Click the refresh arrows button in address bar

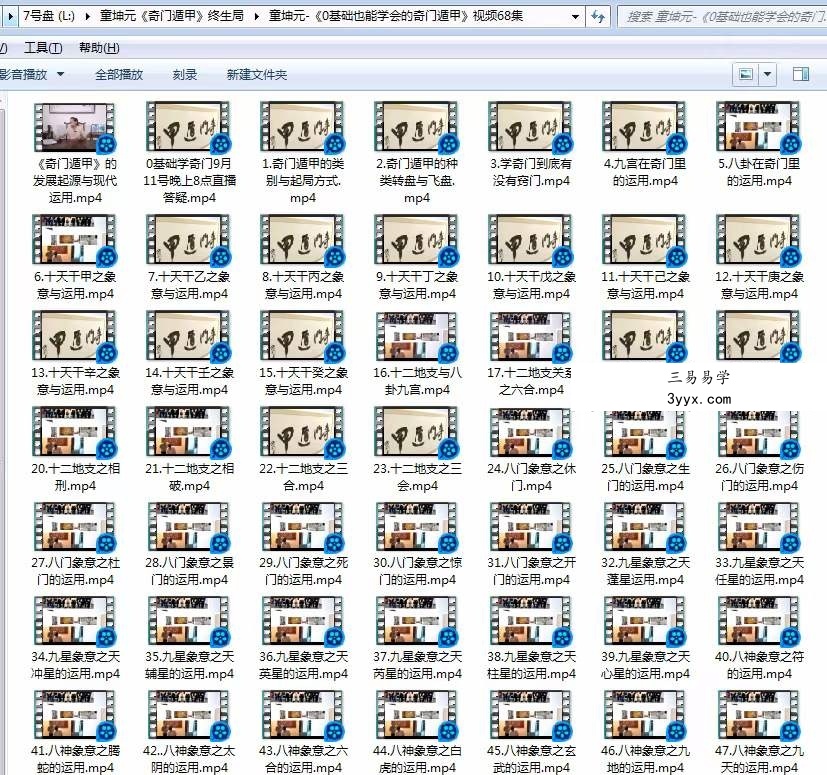point(598,16)
